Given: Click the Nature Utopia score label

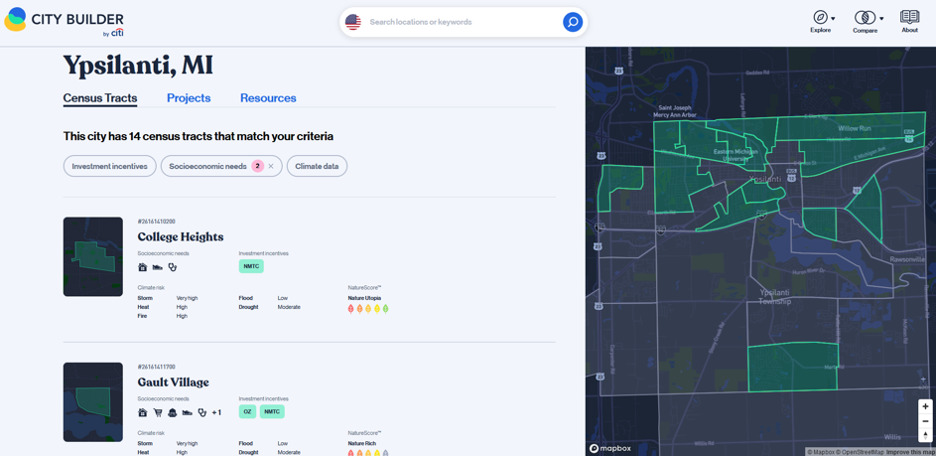Looking at the screenshot, I should pyautogui.click(x=365, y=297).
